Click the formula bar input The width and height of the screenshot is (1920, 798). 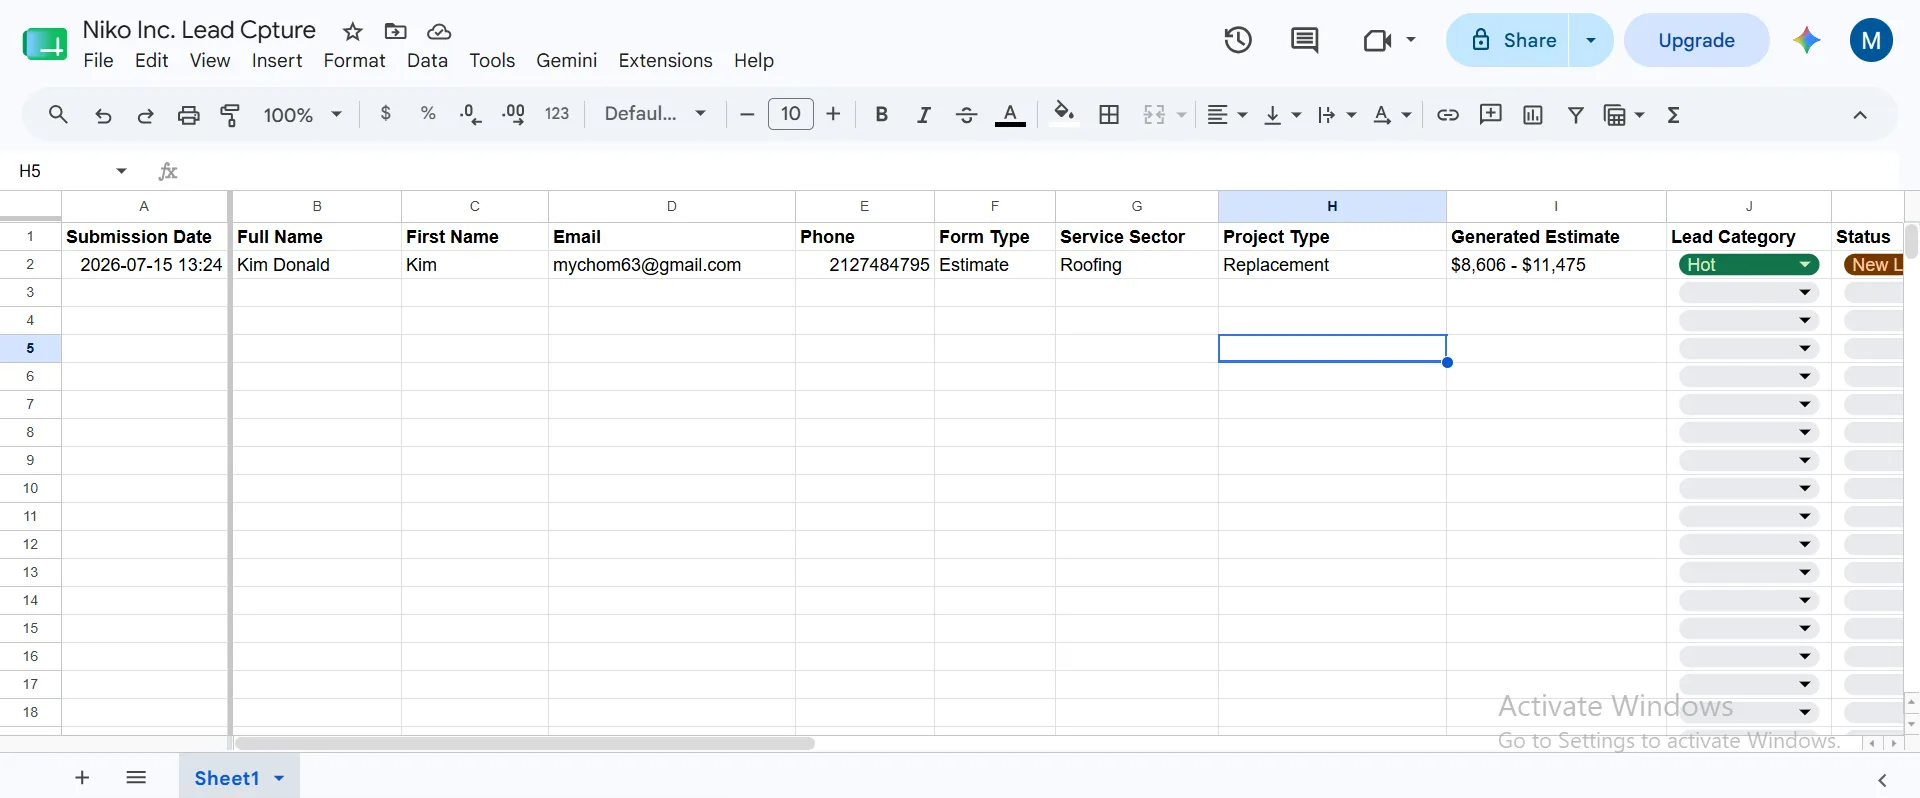[1040, 171]
